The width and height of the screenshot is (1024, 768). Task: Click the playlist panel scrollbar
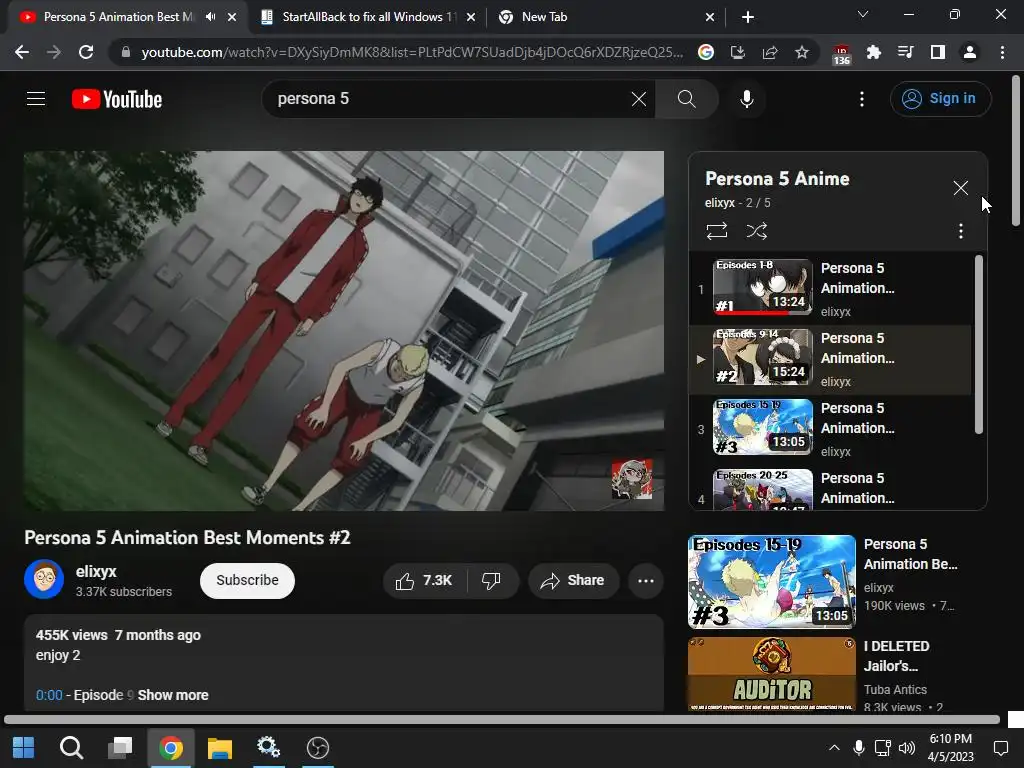(978, 345)
